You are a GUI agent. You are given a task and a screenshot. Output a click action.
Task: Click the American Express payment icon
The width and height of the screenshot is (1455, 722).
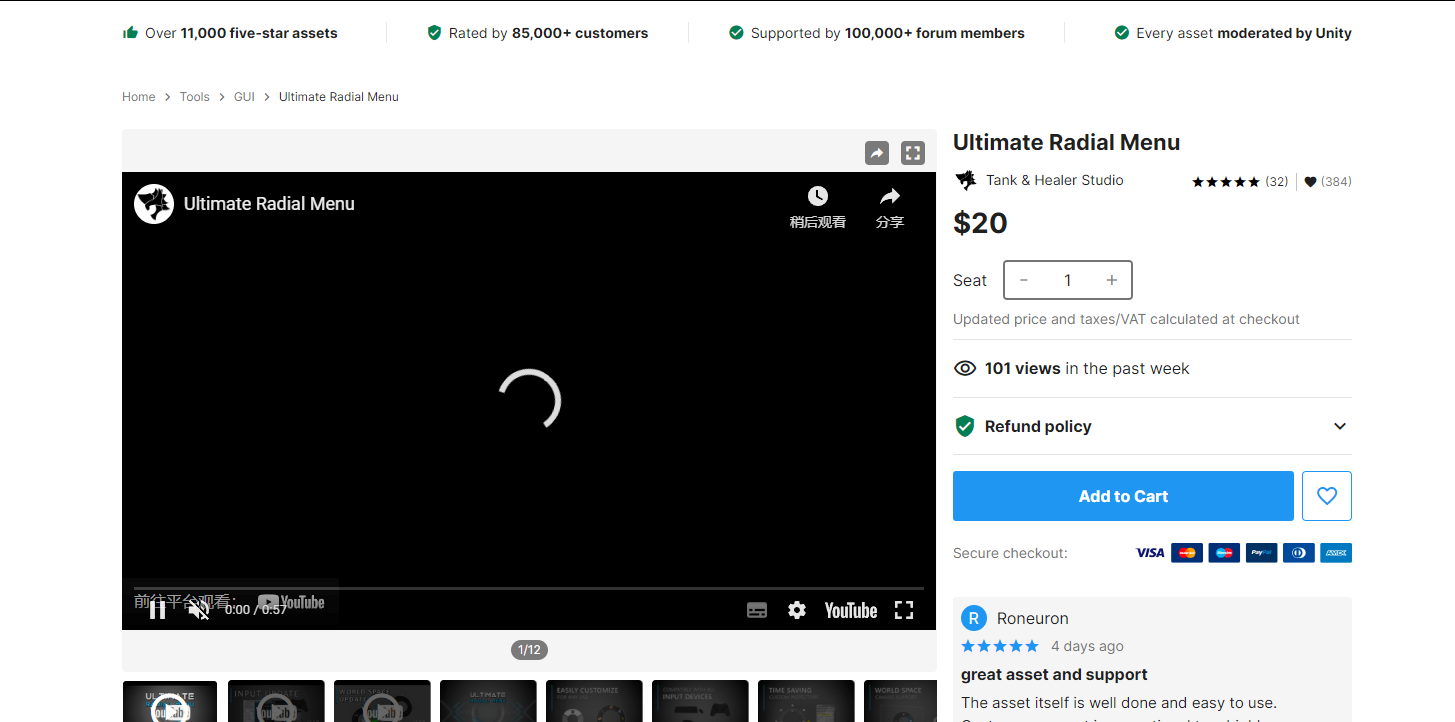1336,553
